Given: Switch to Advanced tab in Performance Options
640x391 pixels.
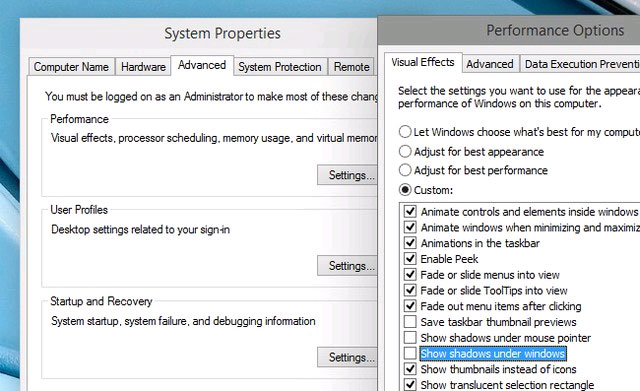Looking at the screenshot, I should 490,64.
